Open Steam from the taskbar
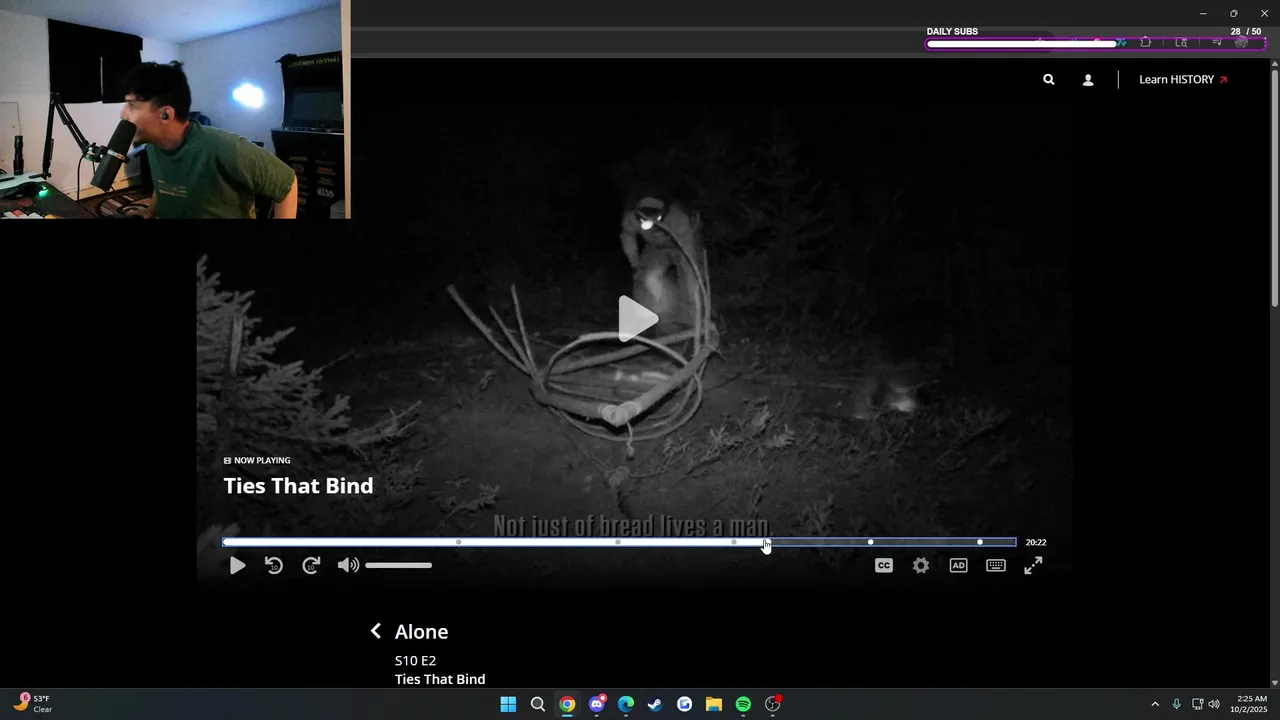This screenshot has height=720, width=1280. pos(655,704)
